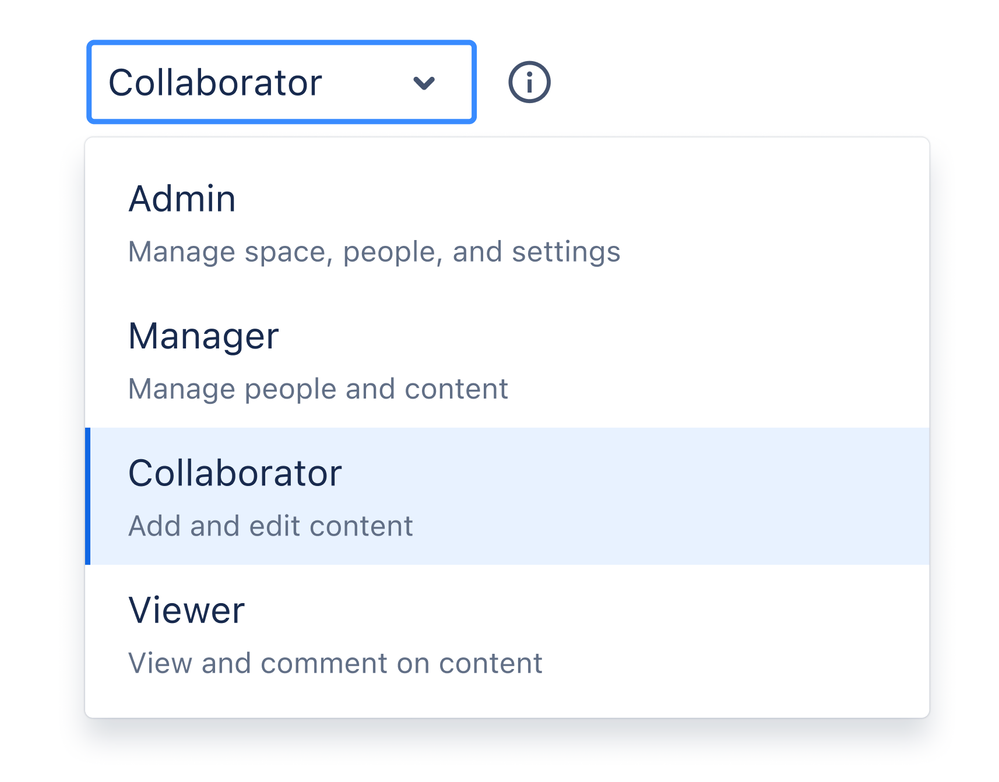Click the "Add and edit content" description
The height and width of the screenshot is (782, 999).
tap(270, 526)
